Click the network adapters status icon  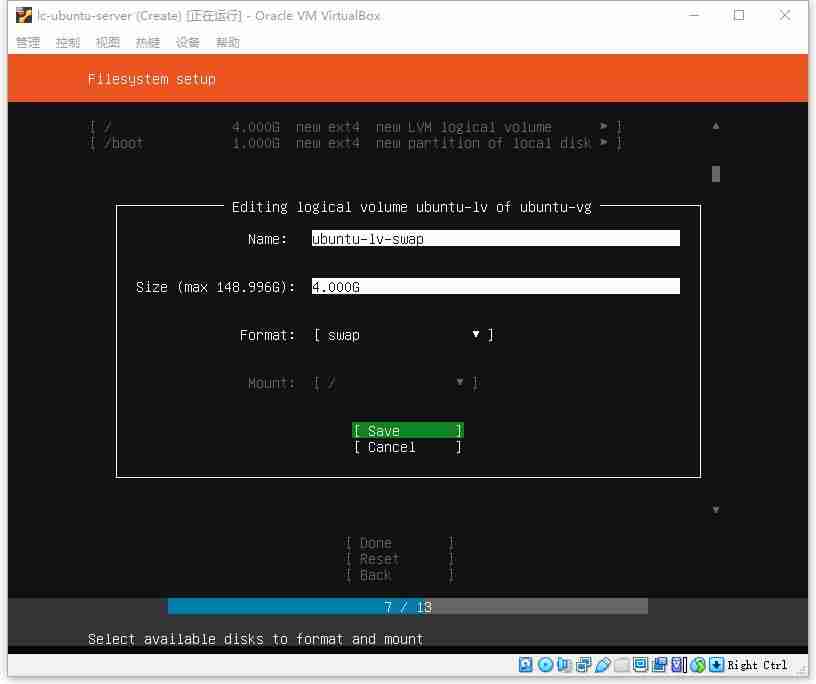point(583,665)
